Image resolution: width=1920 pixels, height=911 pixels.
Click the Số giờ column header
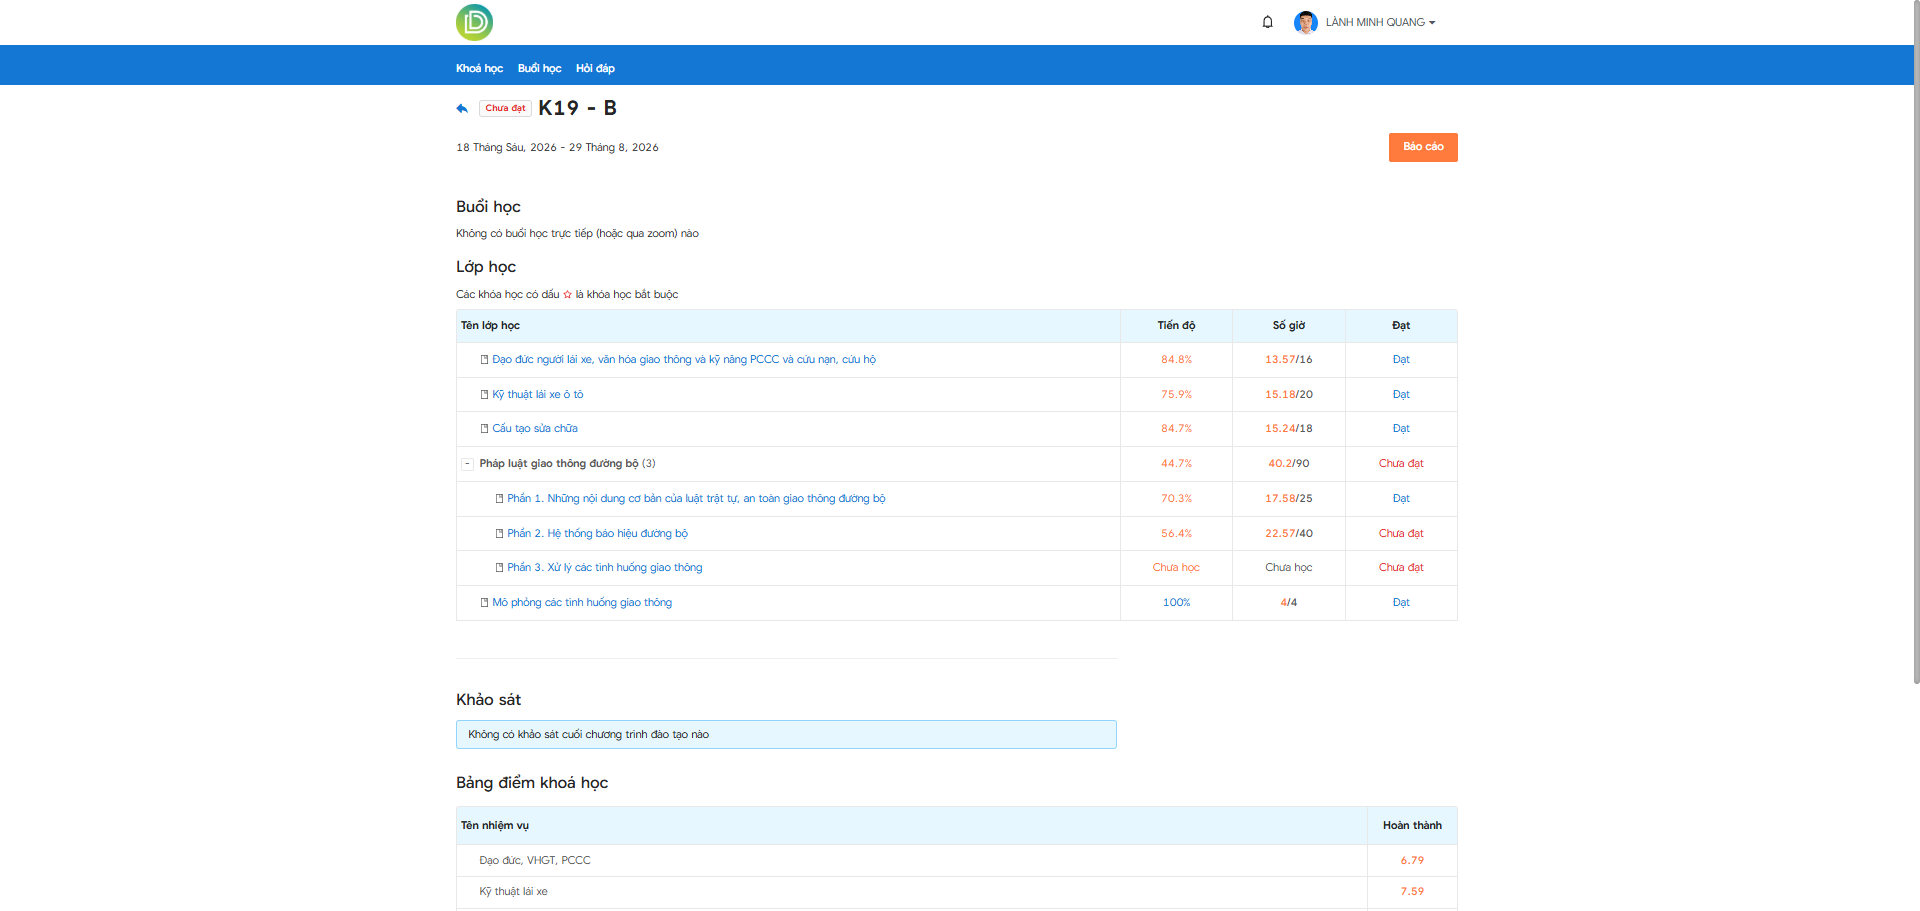click(x=1288, y=326)
